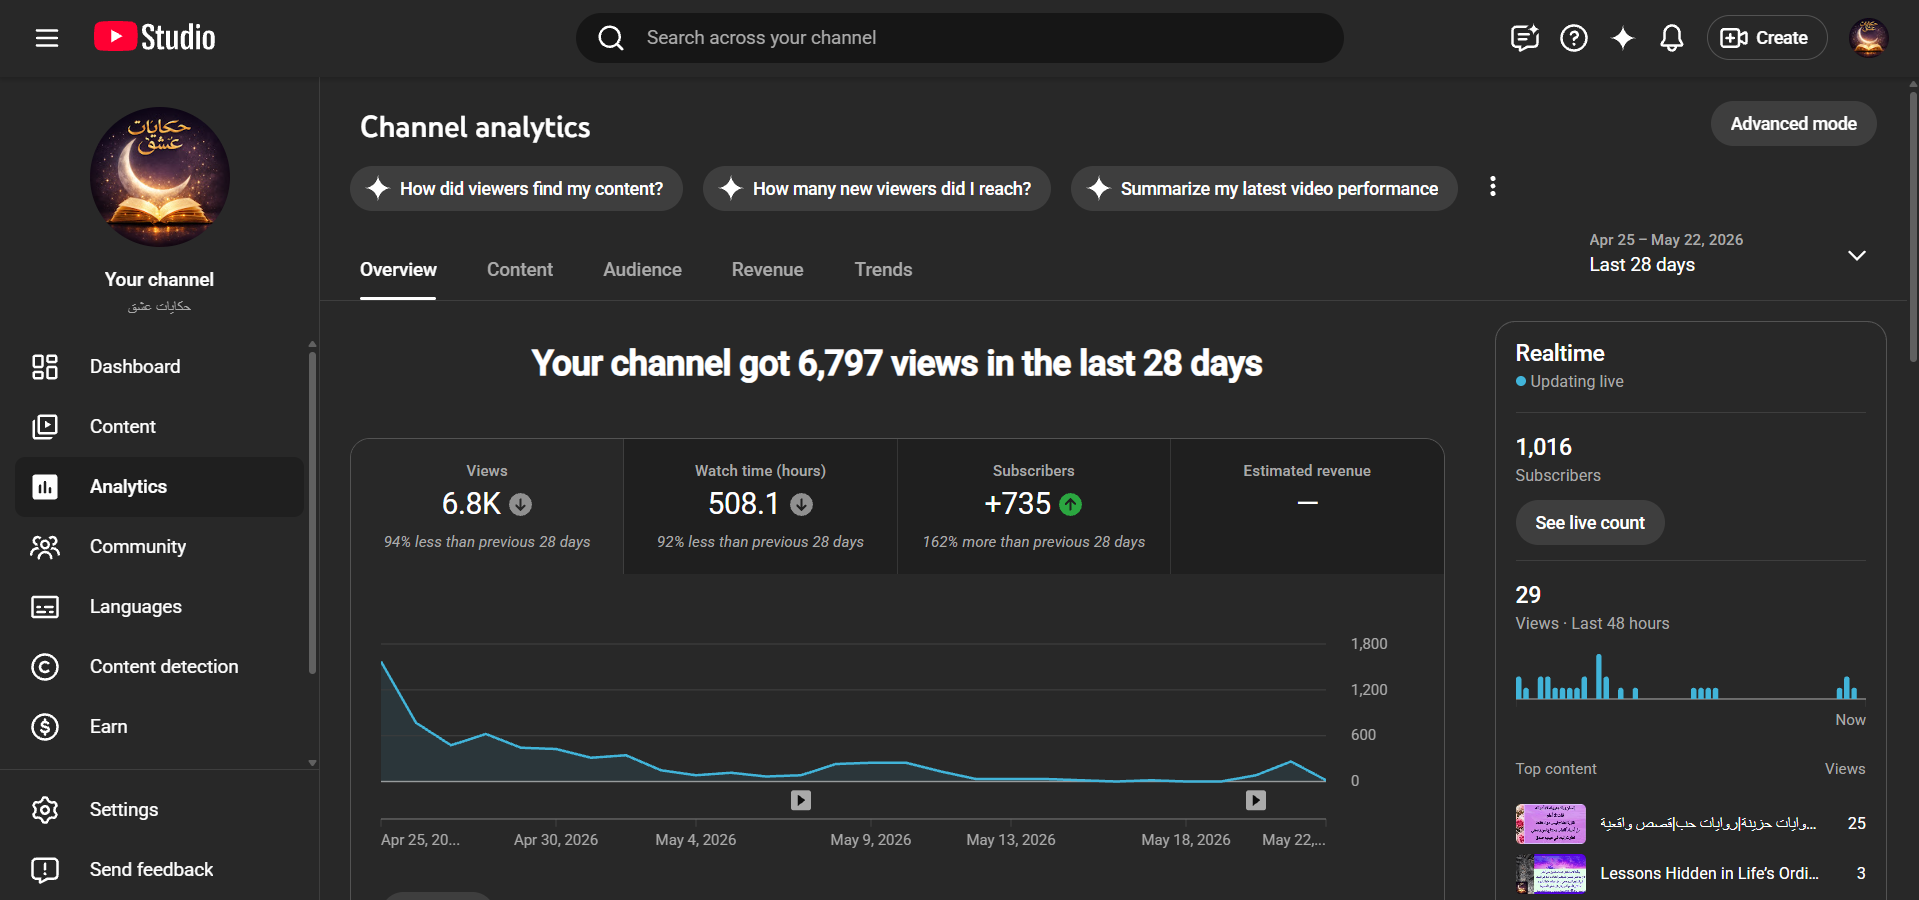This screenshot has height=900, width=1919.
Task: Click the channel profile picture in sidebar
Action: 160,177
